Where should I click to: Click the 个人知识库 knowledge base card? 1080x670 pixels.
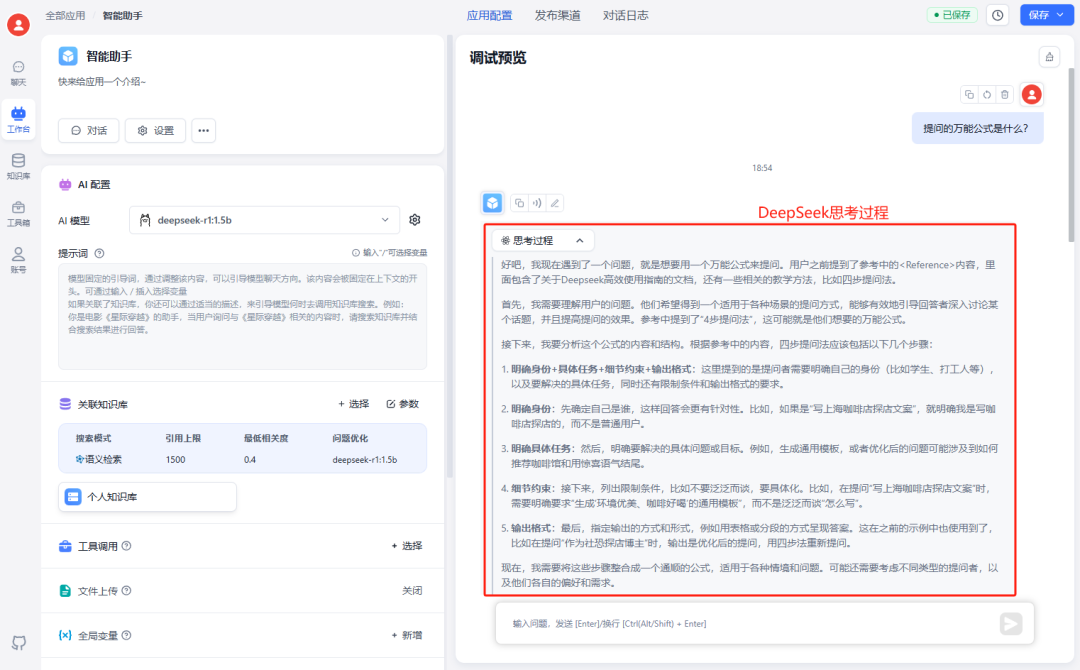click(x=147, y=496)
